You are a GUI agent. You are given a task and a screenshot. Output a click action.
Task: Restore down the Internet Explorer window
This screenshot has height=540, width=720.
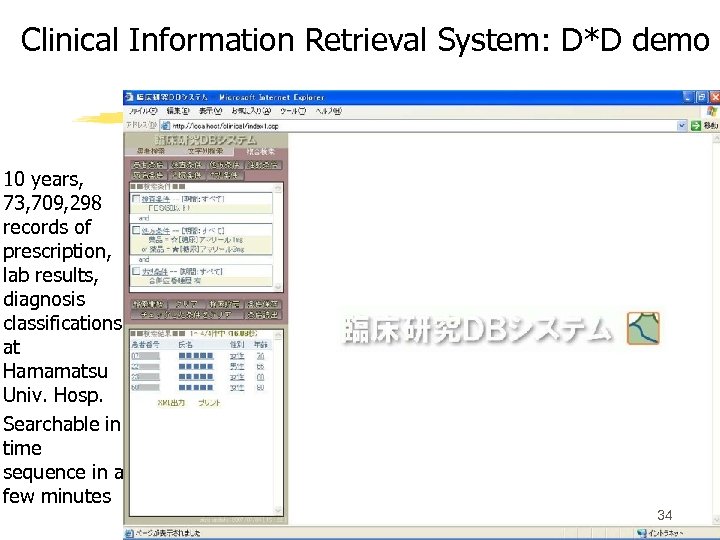point(701,97)
